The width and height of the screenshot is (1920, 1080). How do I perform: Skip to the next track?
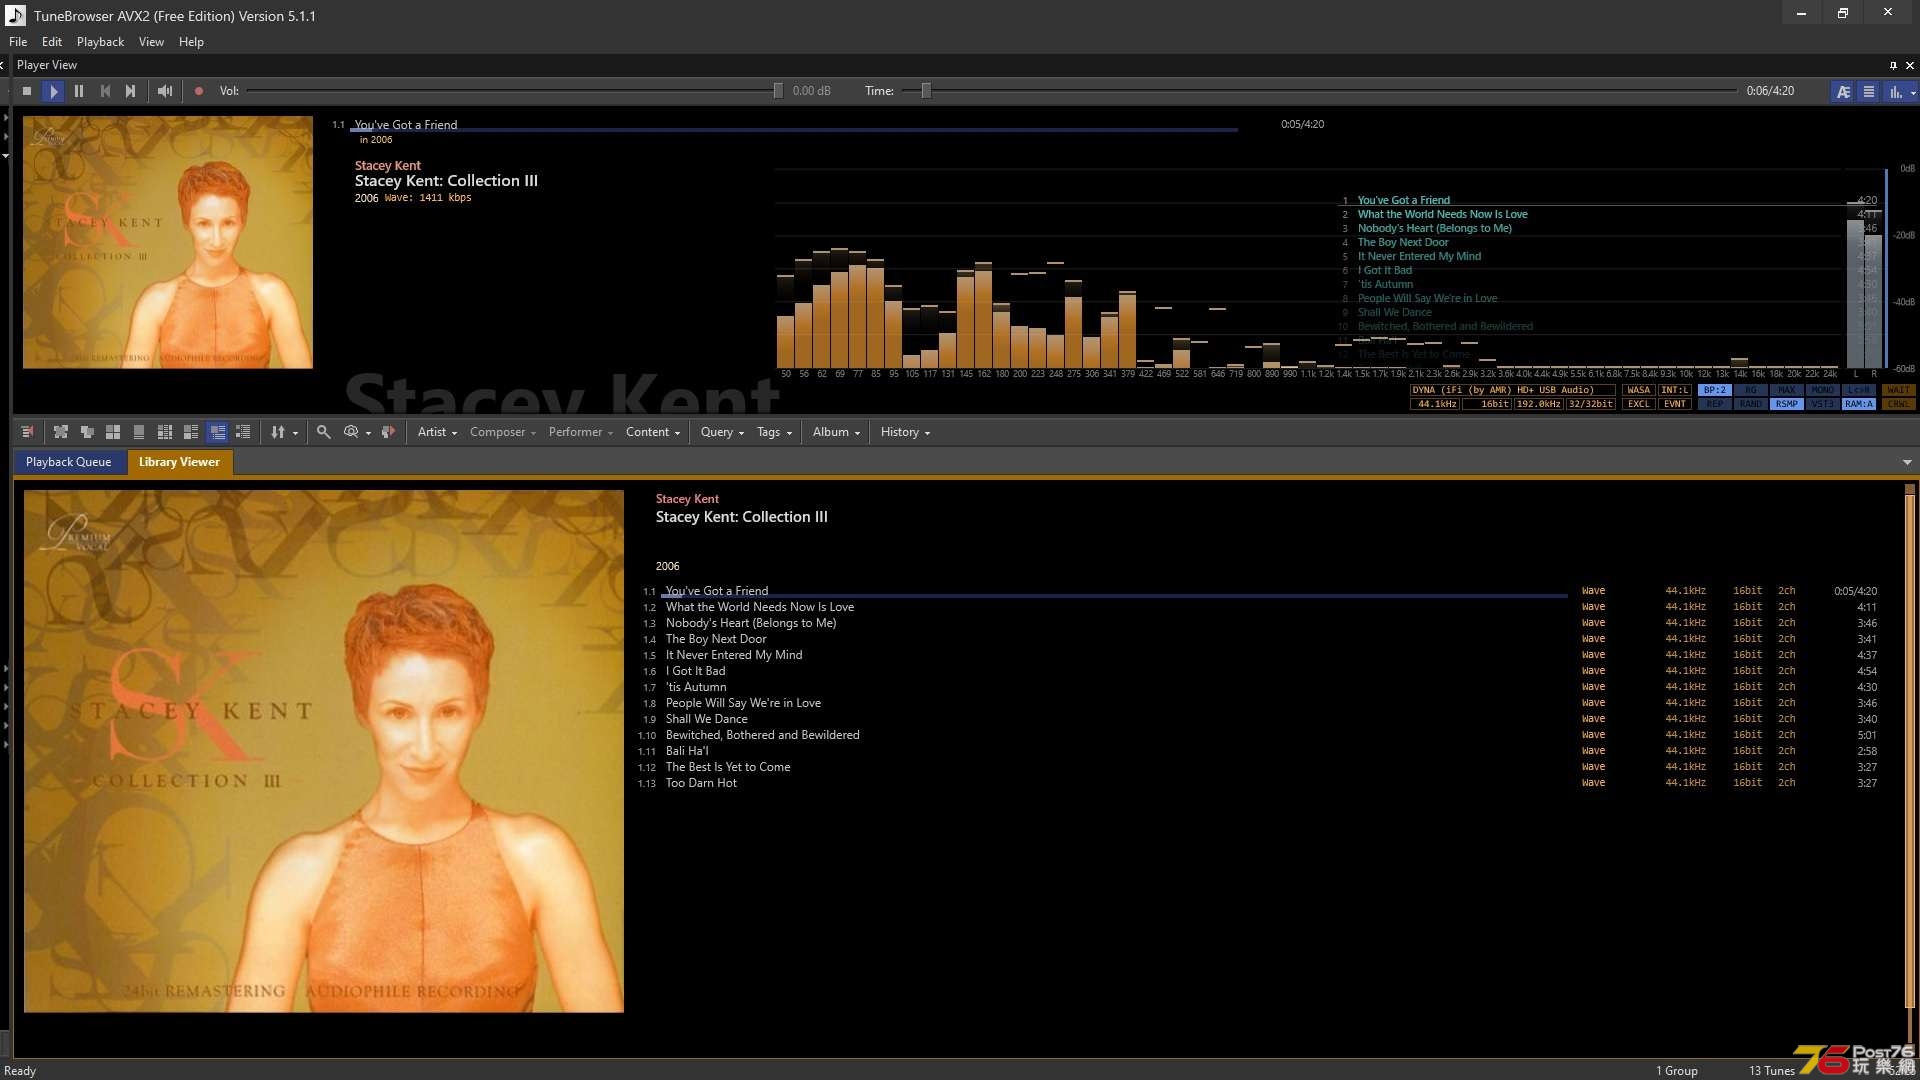tap(131, 91)
